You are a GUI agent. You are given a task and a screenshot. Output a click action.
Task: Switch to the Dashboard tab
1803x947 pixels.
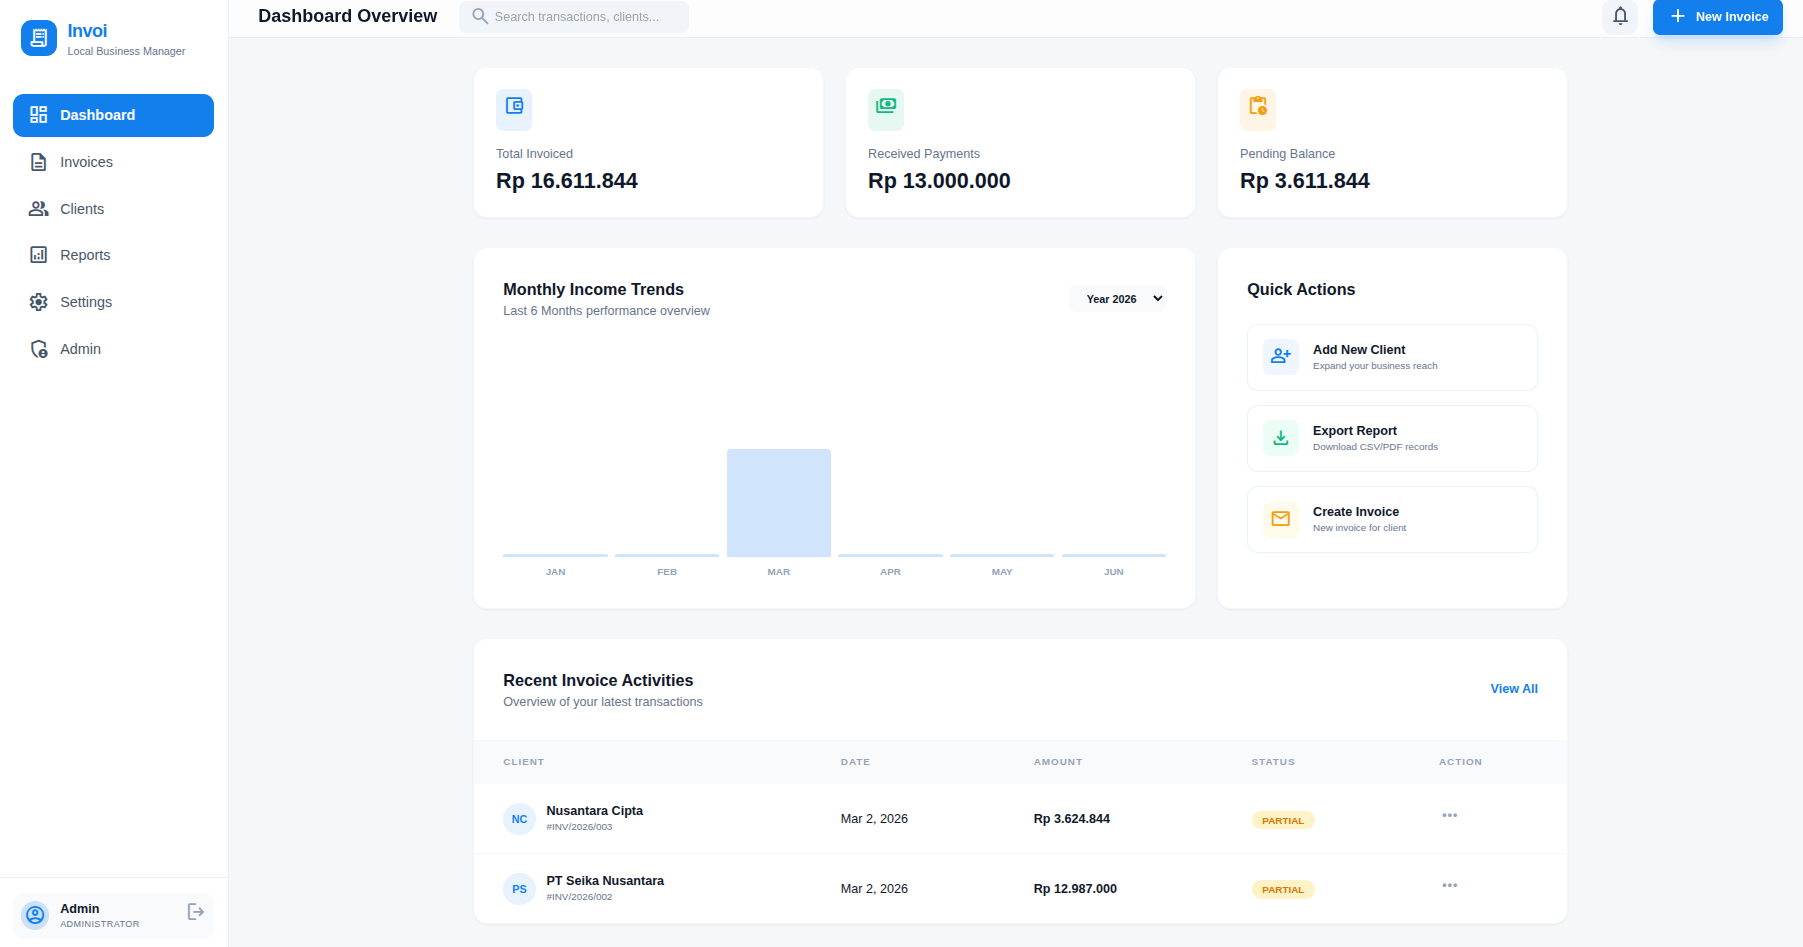pos(96,115)
